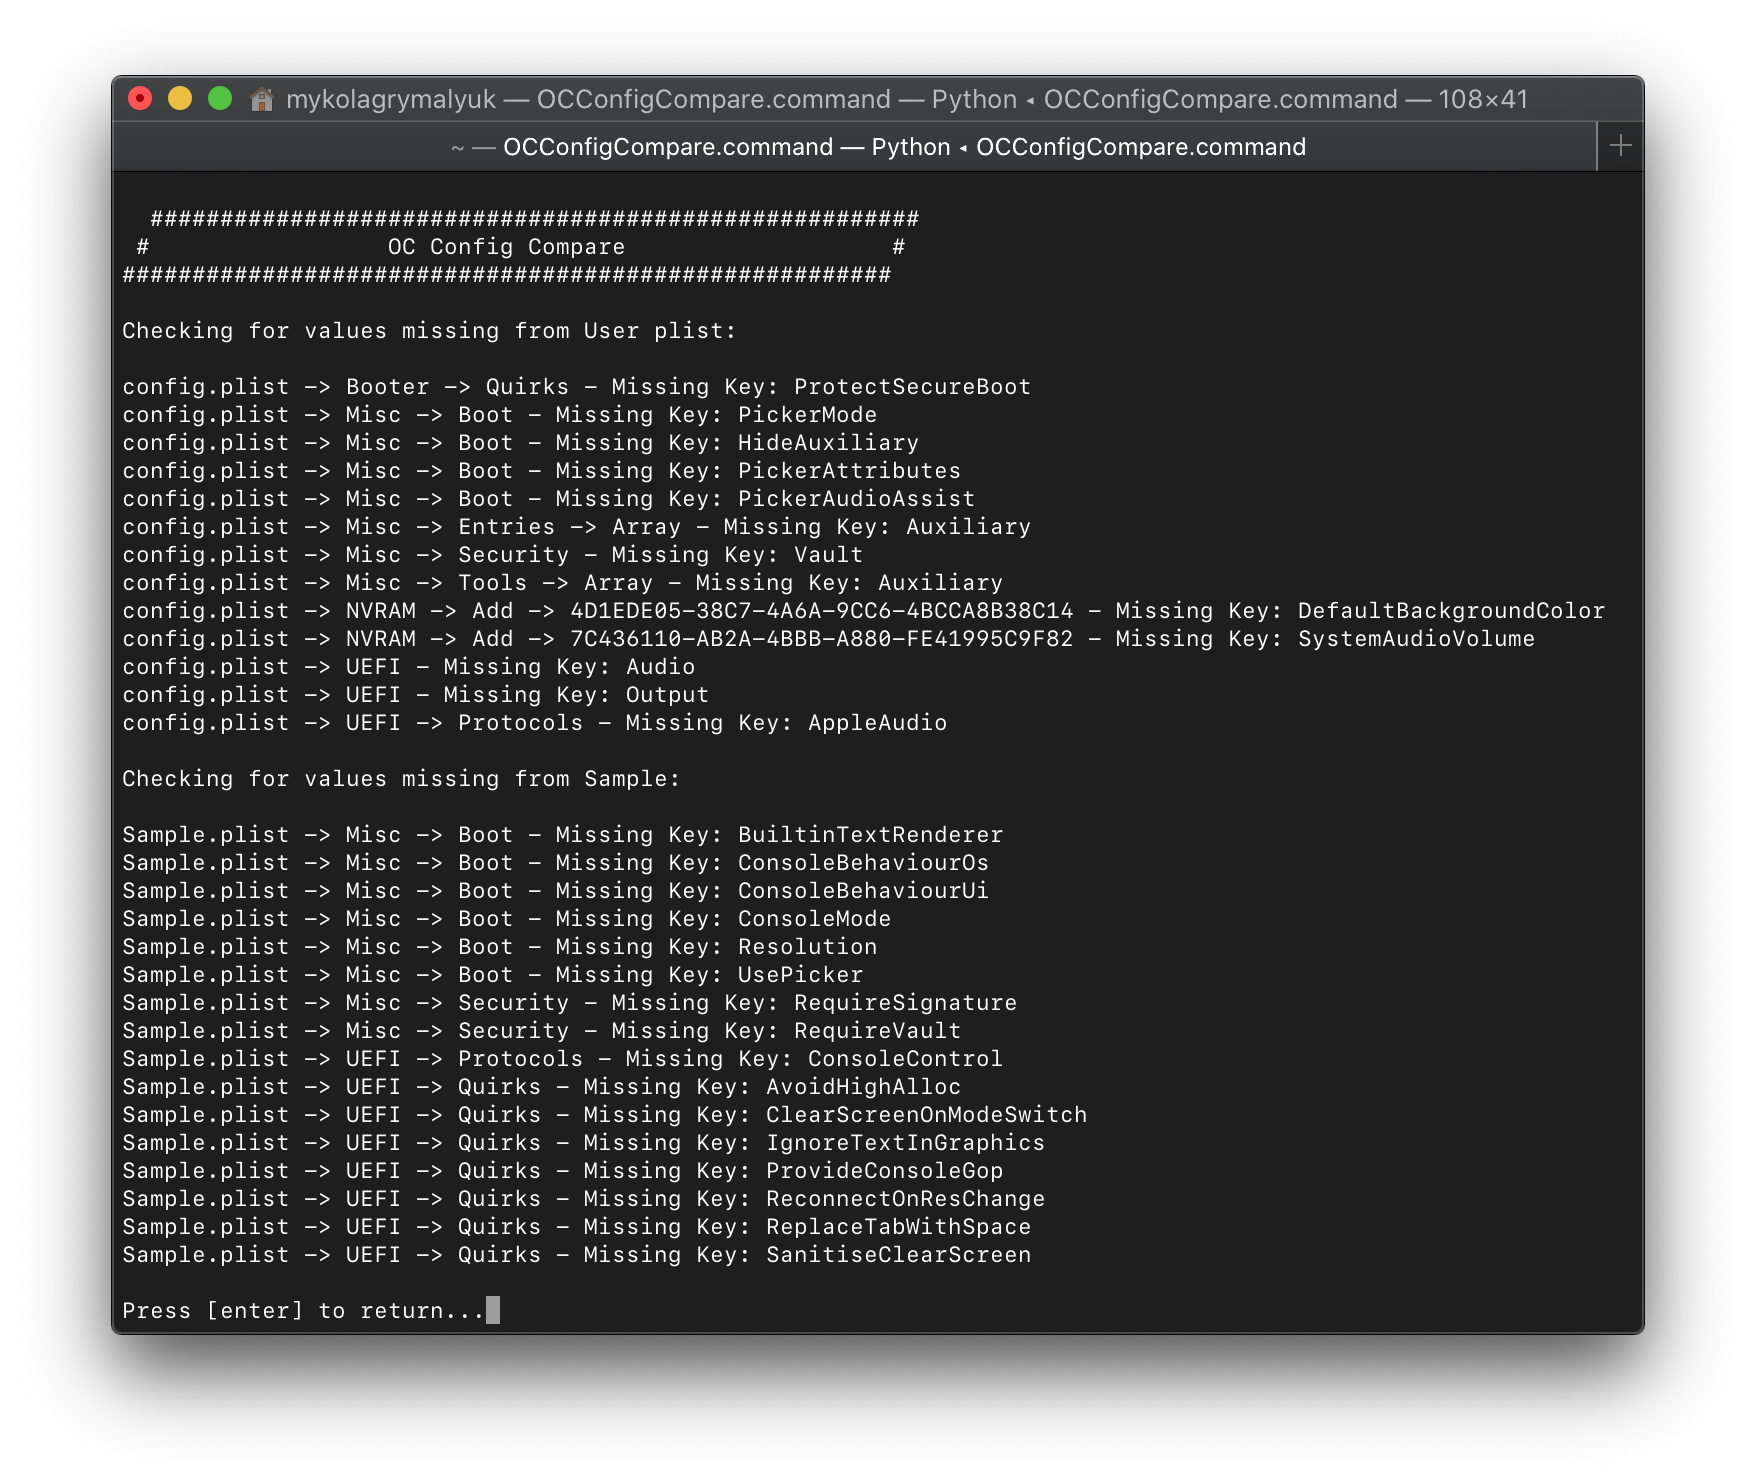Click the 'OC Config Compare' header text
The width and height of the screenshot is (1756, 1482).
click(506, 247)
